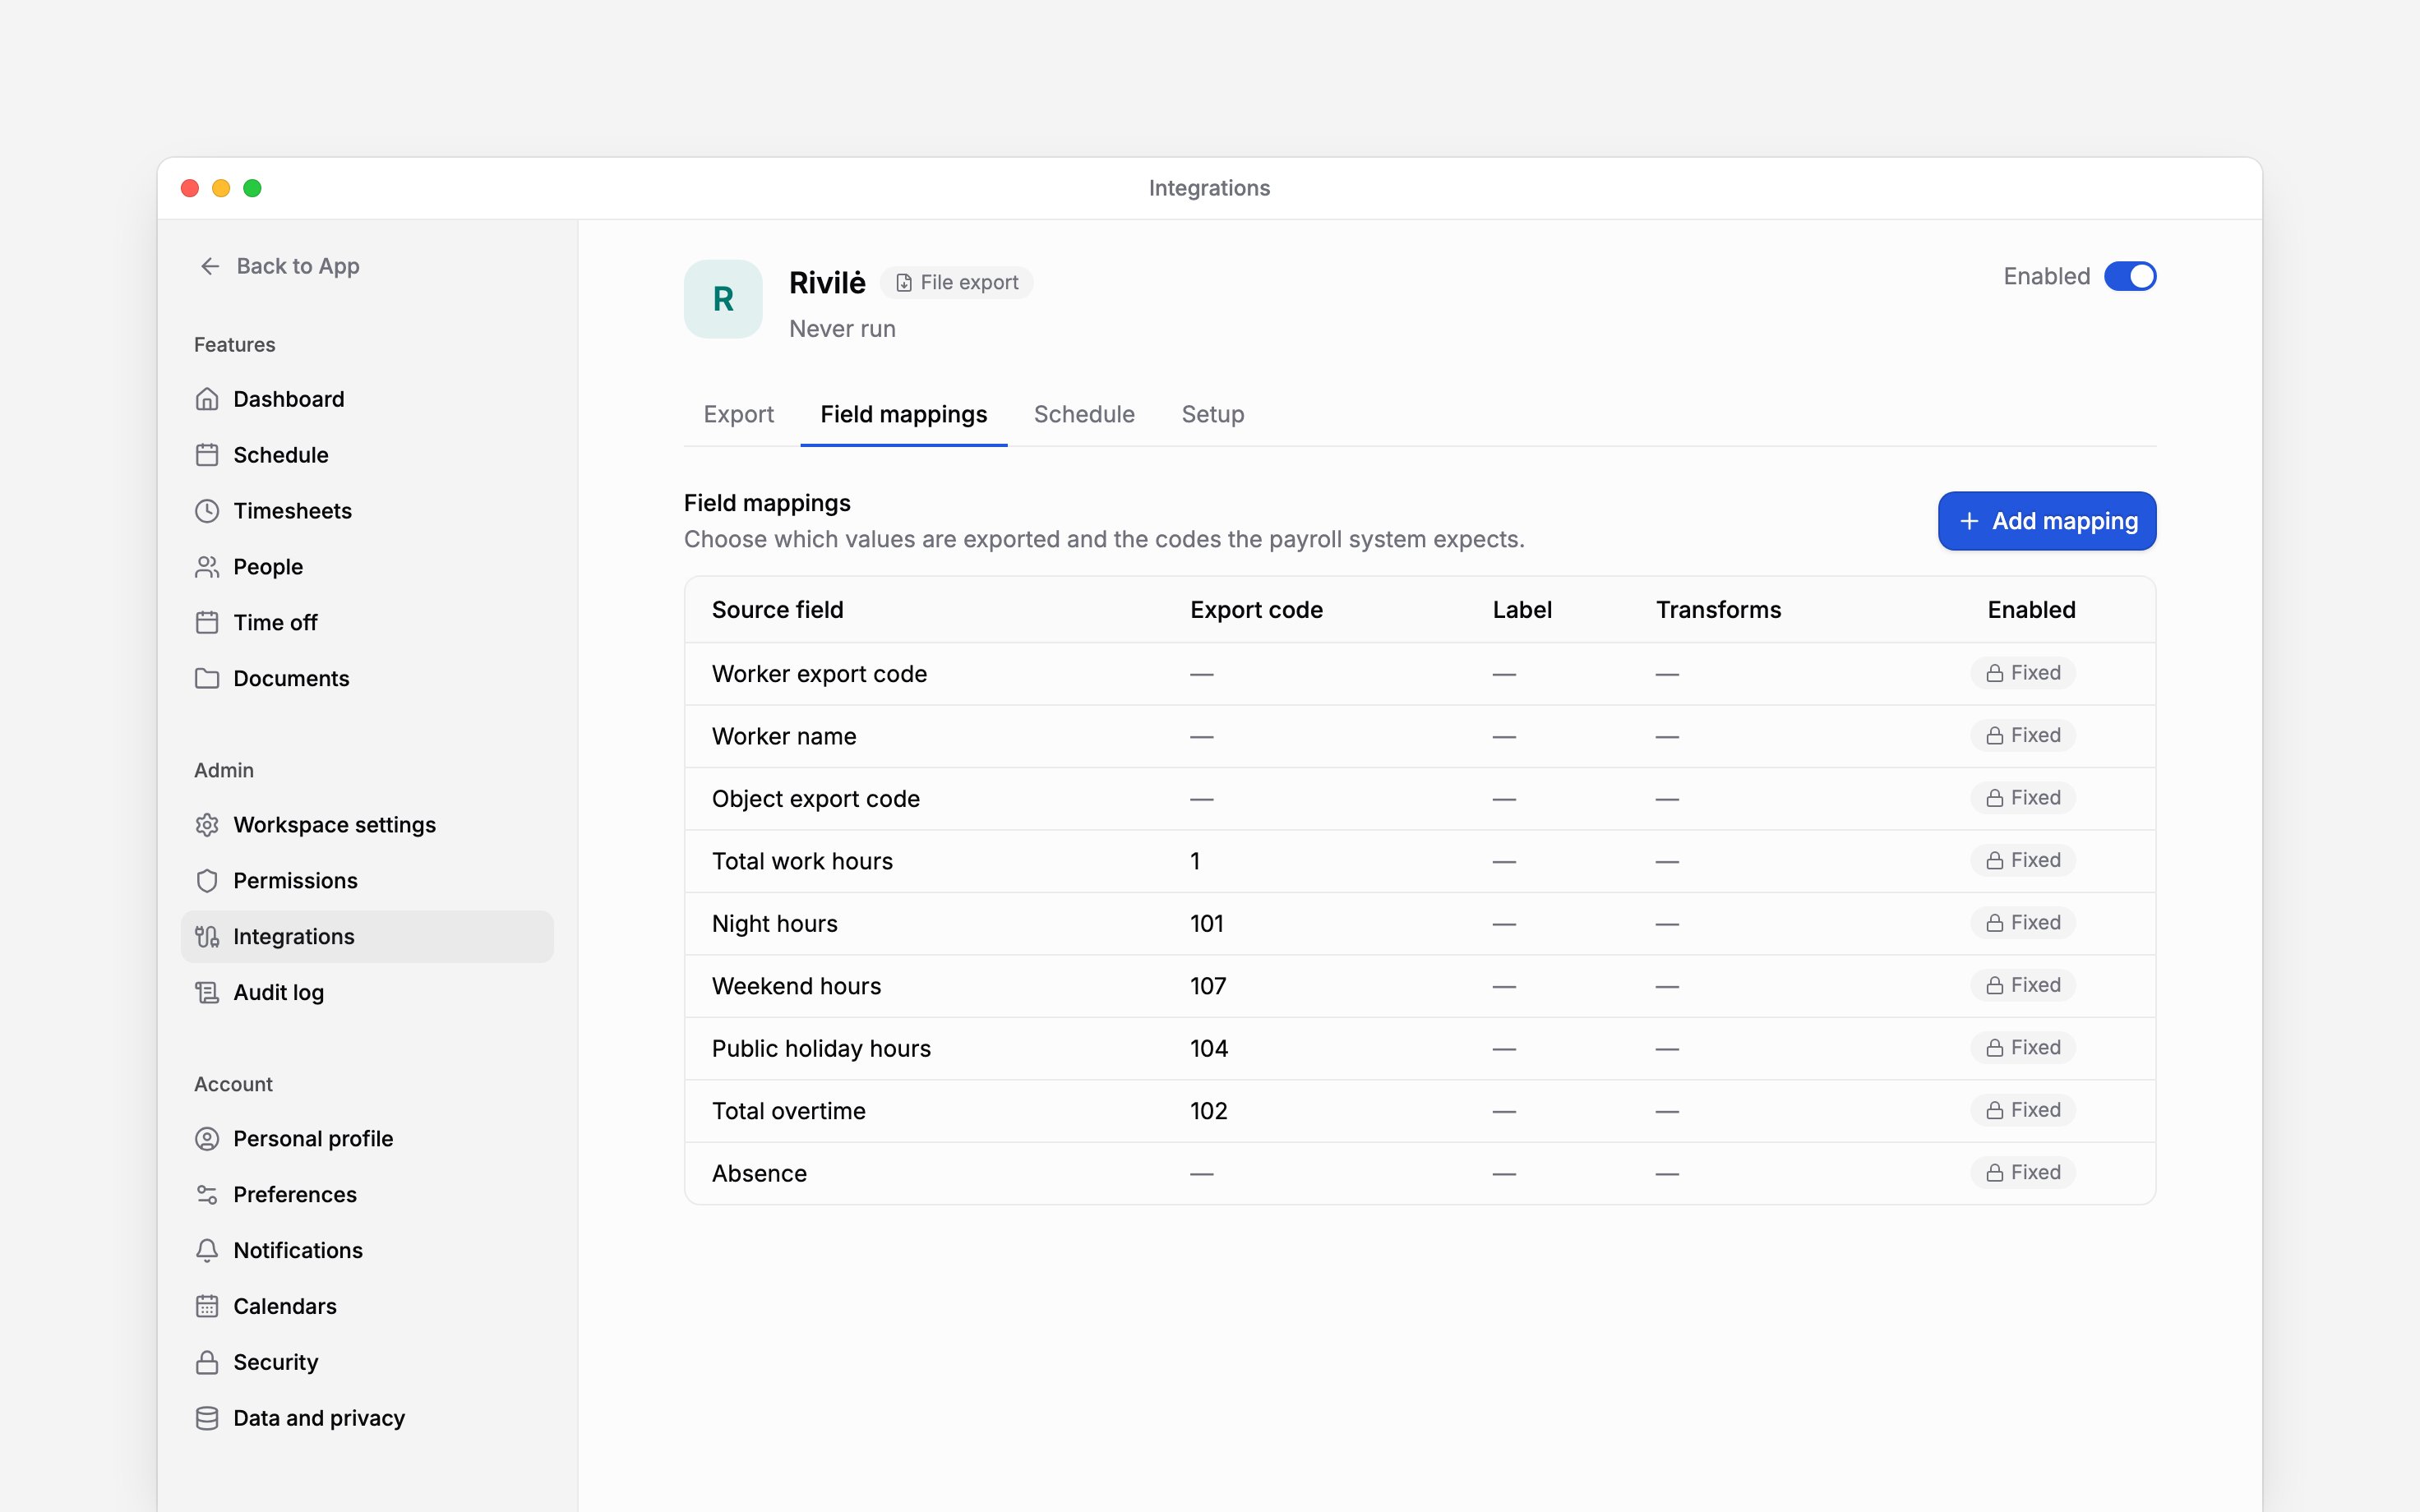Click the Integrations icon in sidebar
The width and height of the screenshot is (2420, 1512).
coord(207,937)
